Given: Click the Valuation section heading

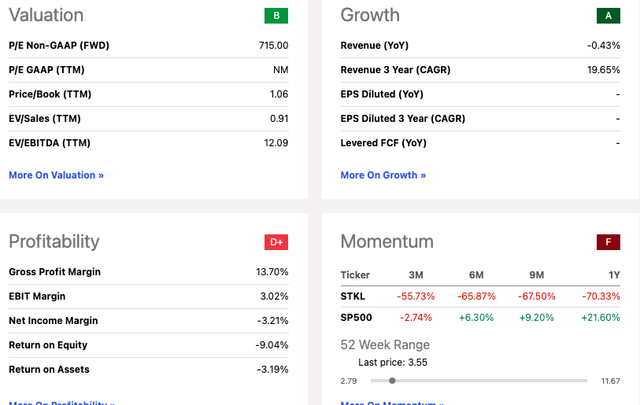Looking at the screenshot, I should pos(46,15).
